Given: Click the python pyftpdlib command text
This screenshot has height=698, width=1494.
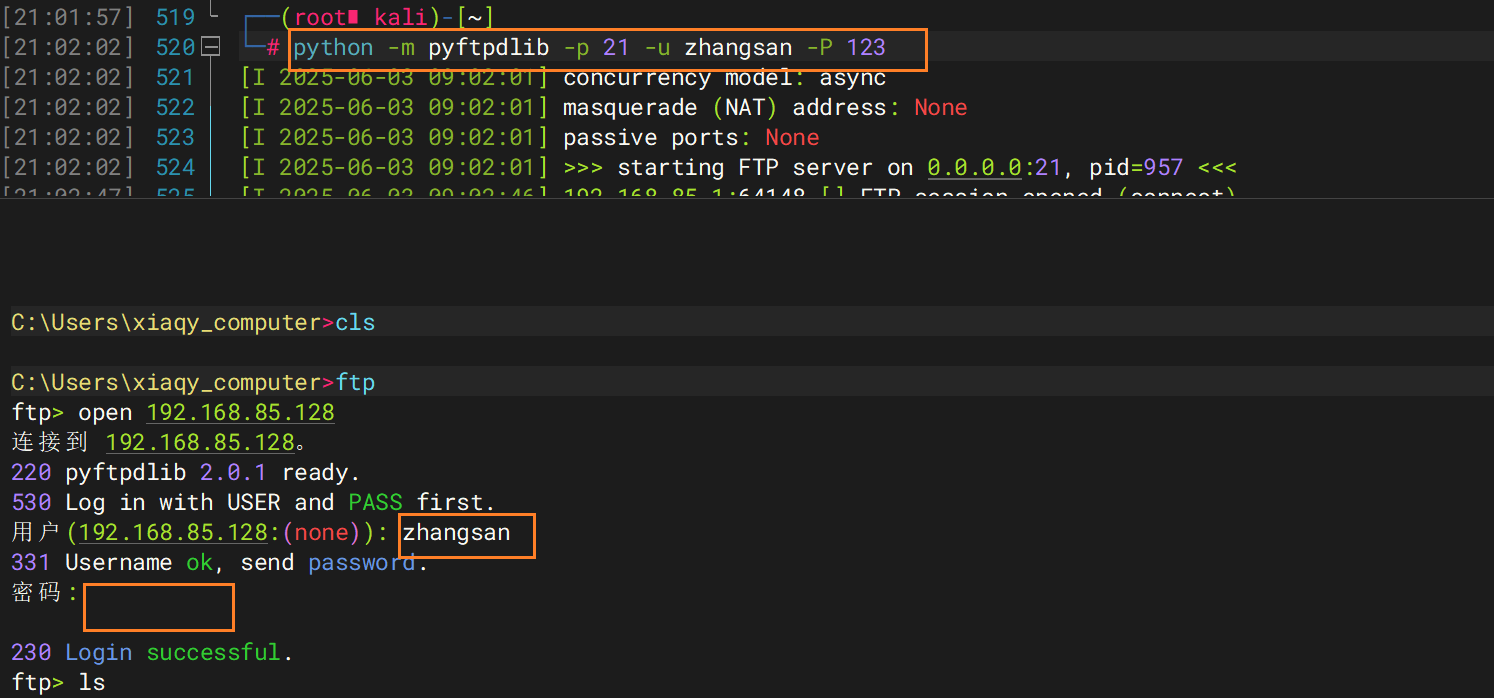Looking at the screenshot, I should 590,48.
